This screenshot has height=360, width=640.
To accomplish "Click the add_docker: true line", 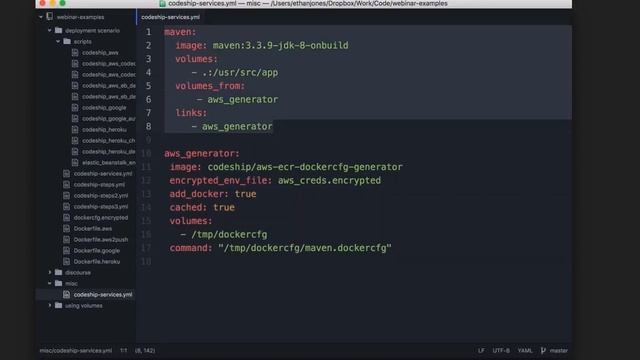I will [213, 194].
